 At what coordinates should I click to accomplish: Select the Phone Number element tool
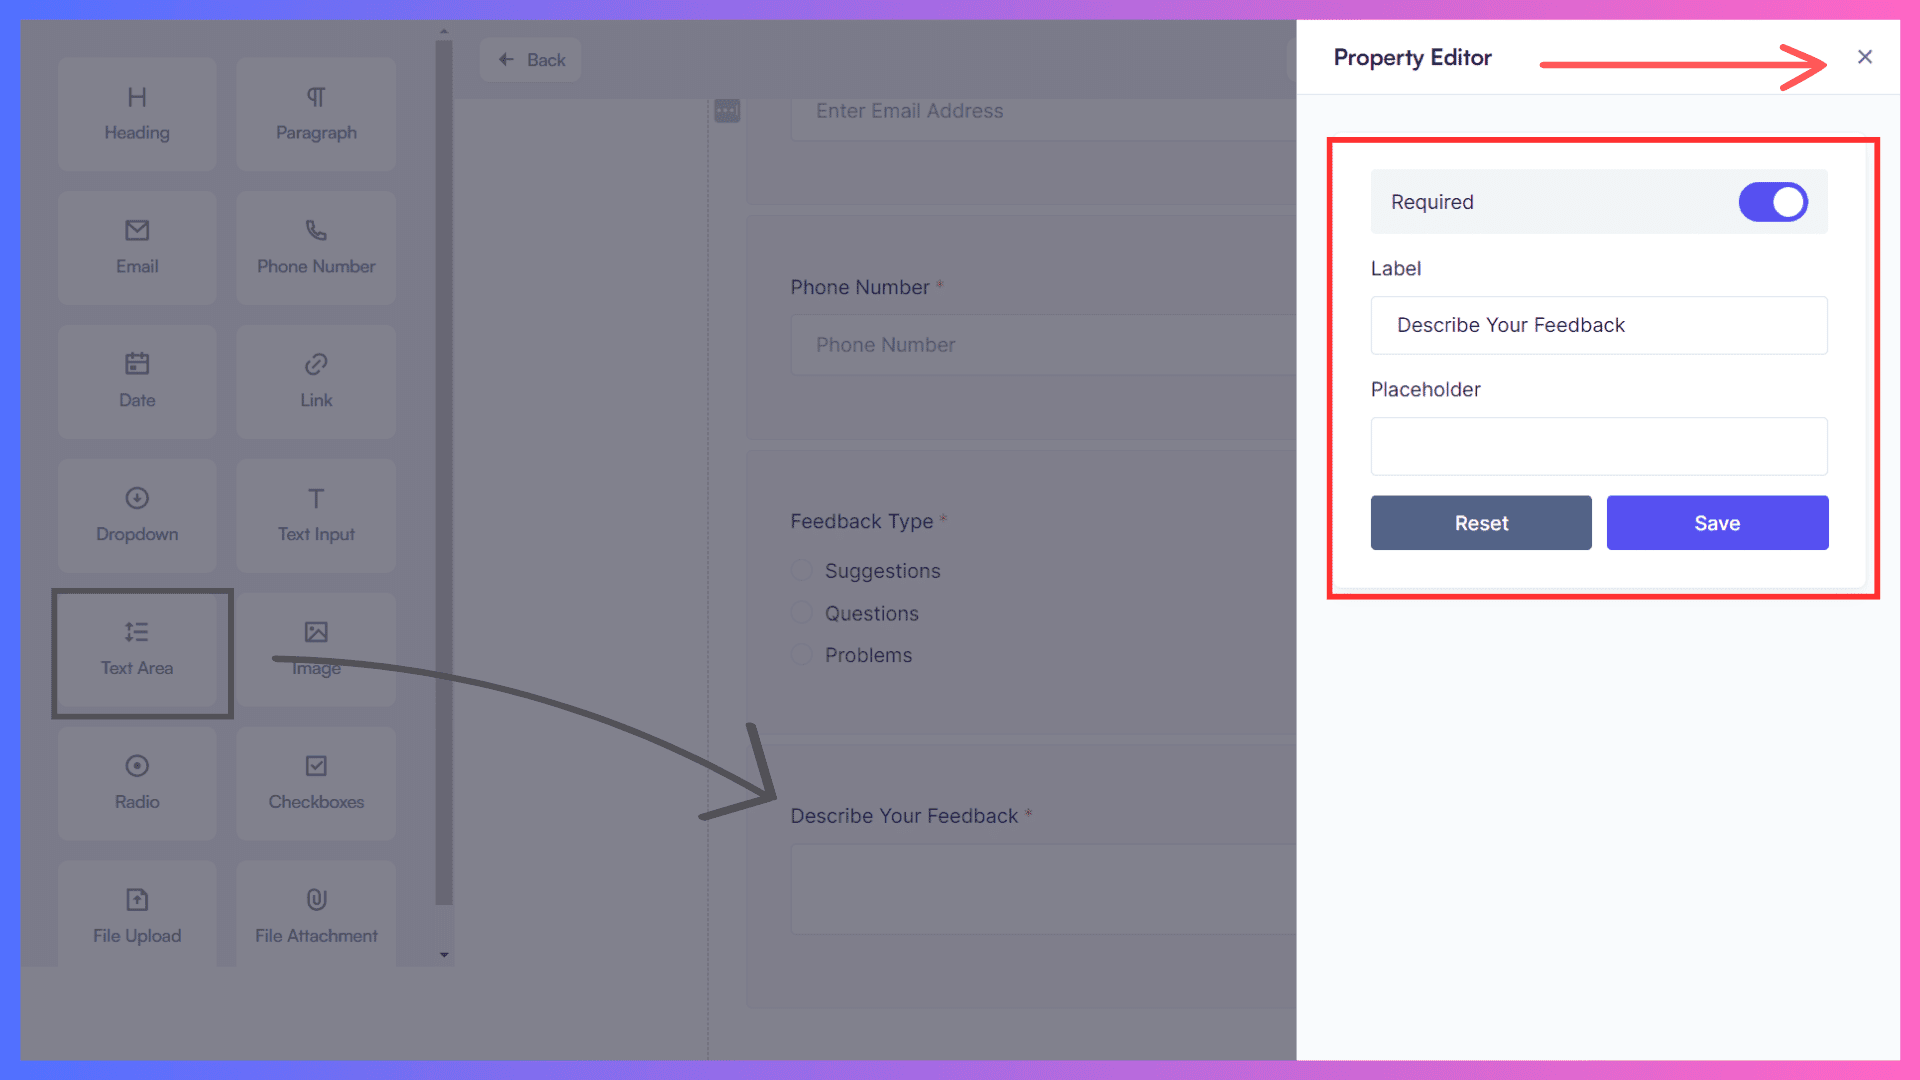point(316,245)
